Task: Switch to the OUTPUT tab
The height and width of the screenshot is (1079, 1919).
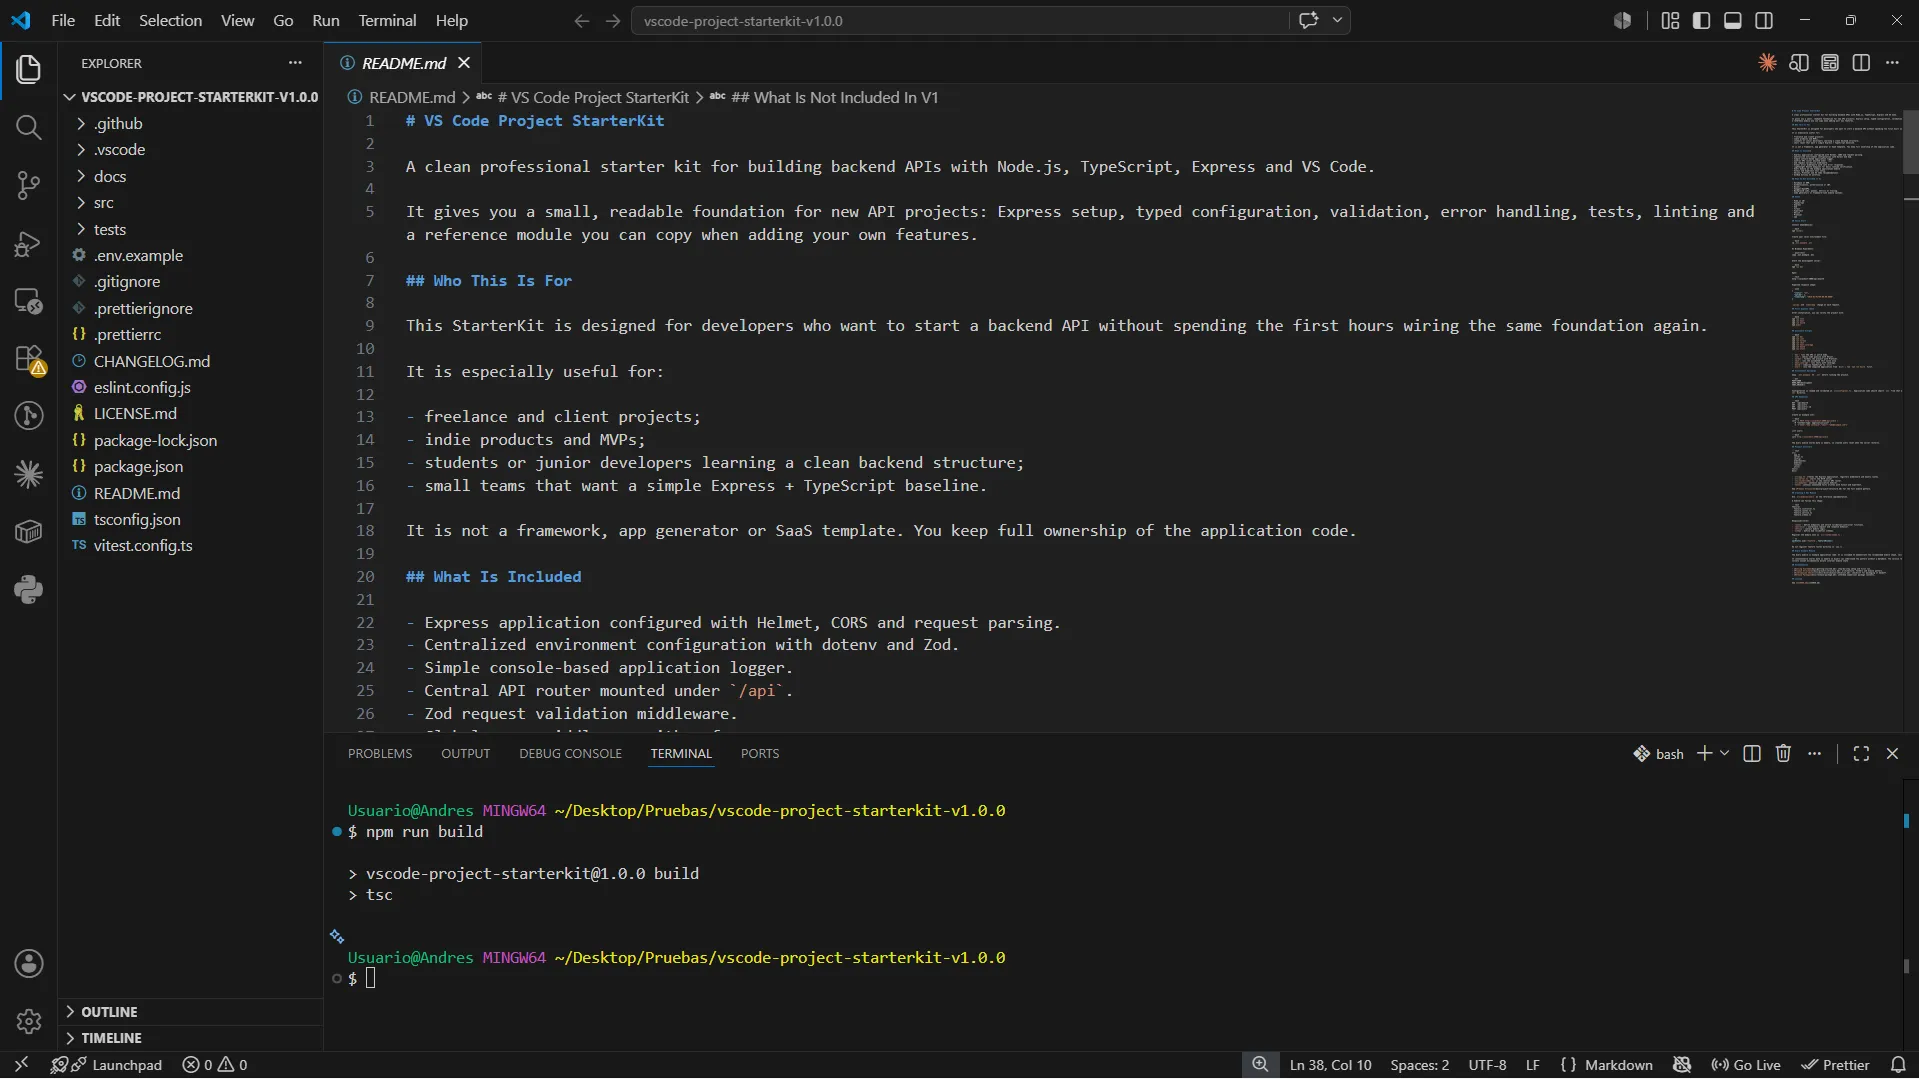Action: pos(466,754)
